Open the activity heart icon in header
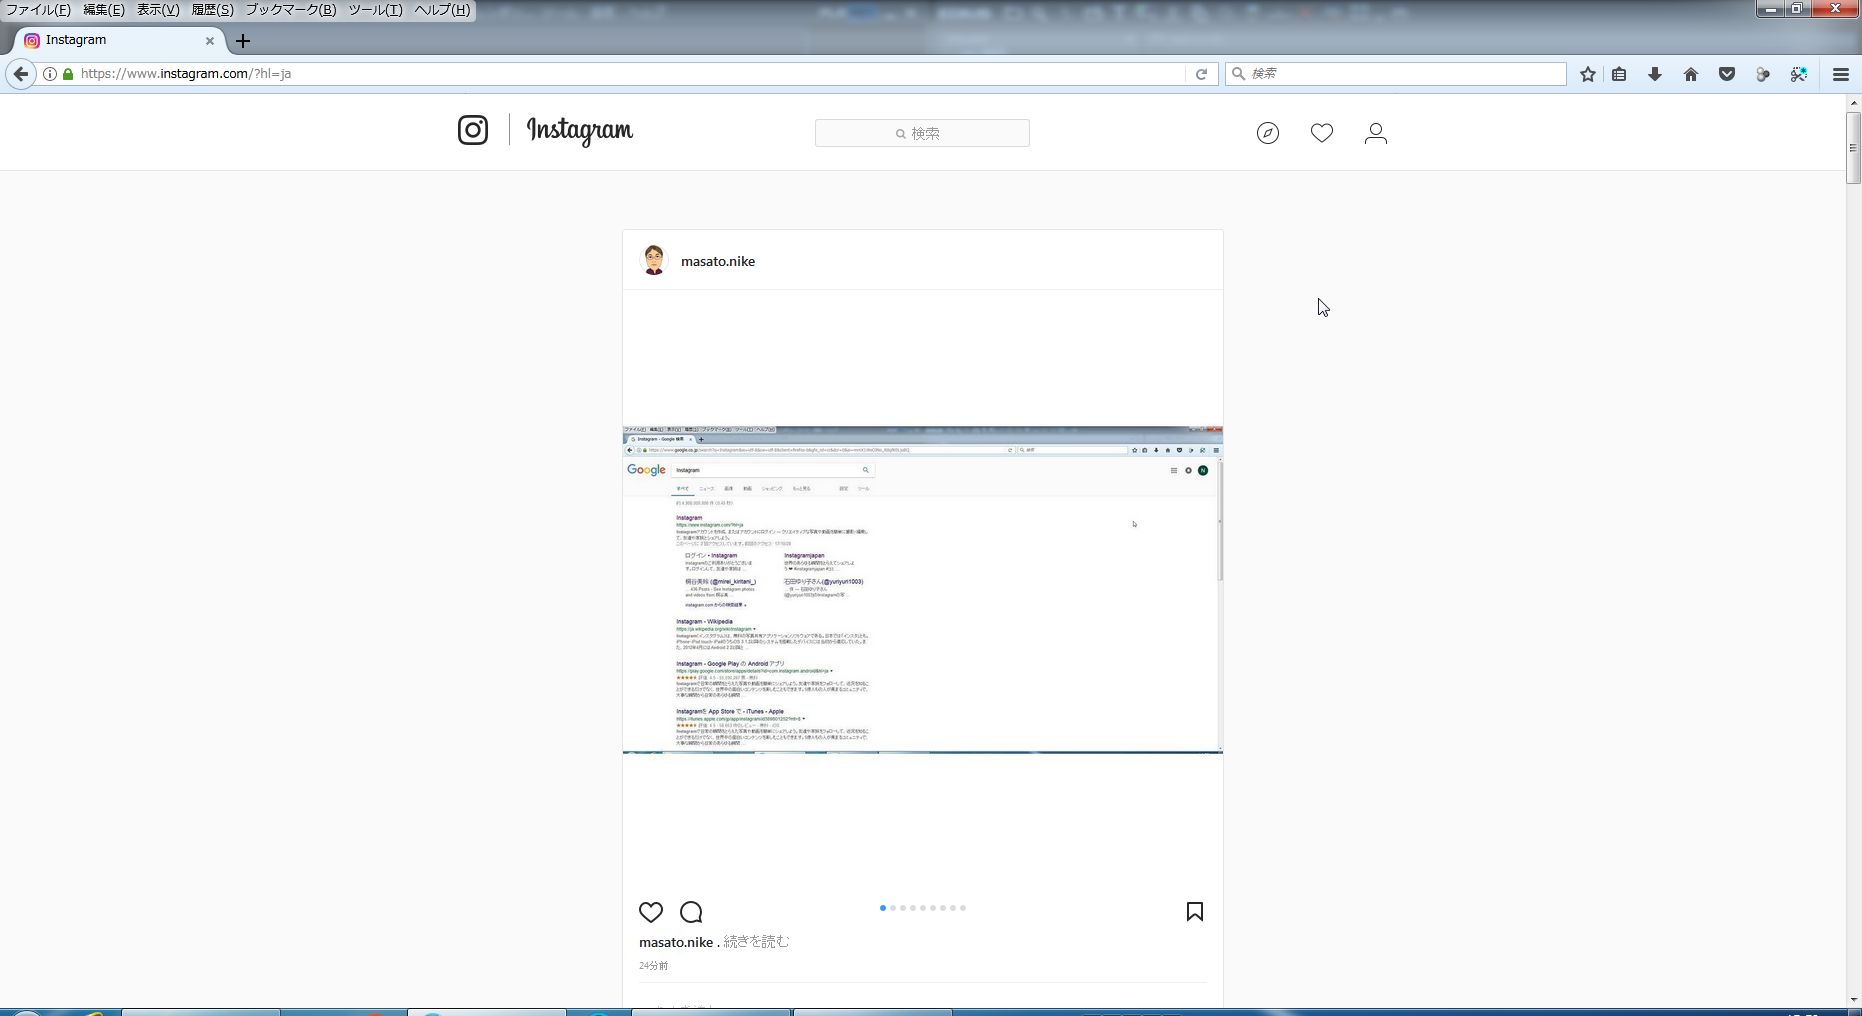 click(x=1322, y=133)
